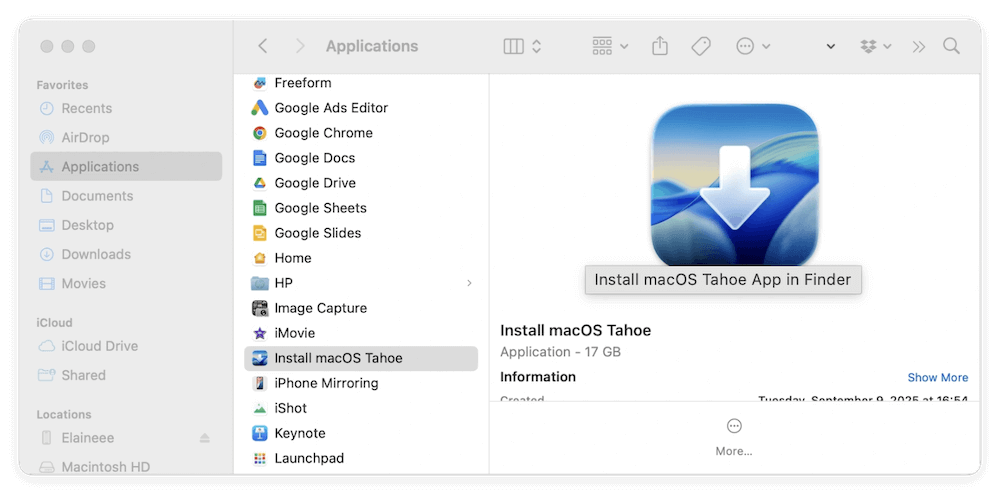Click the Google Docs icon

[x=259, y=157]
